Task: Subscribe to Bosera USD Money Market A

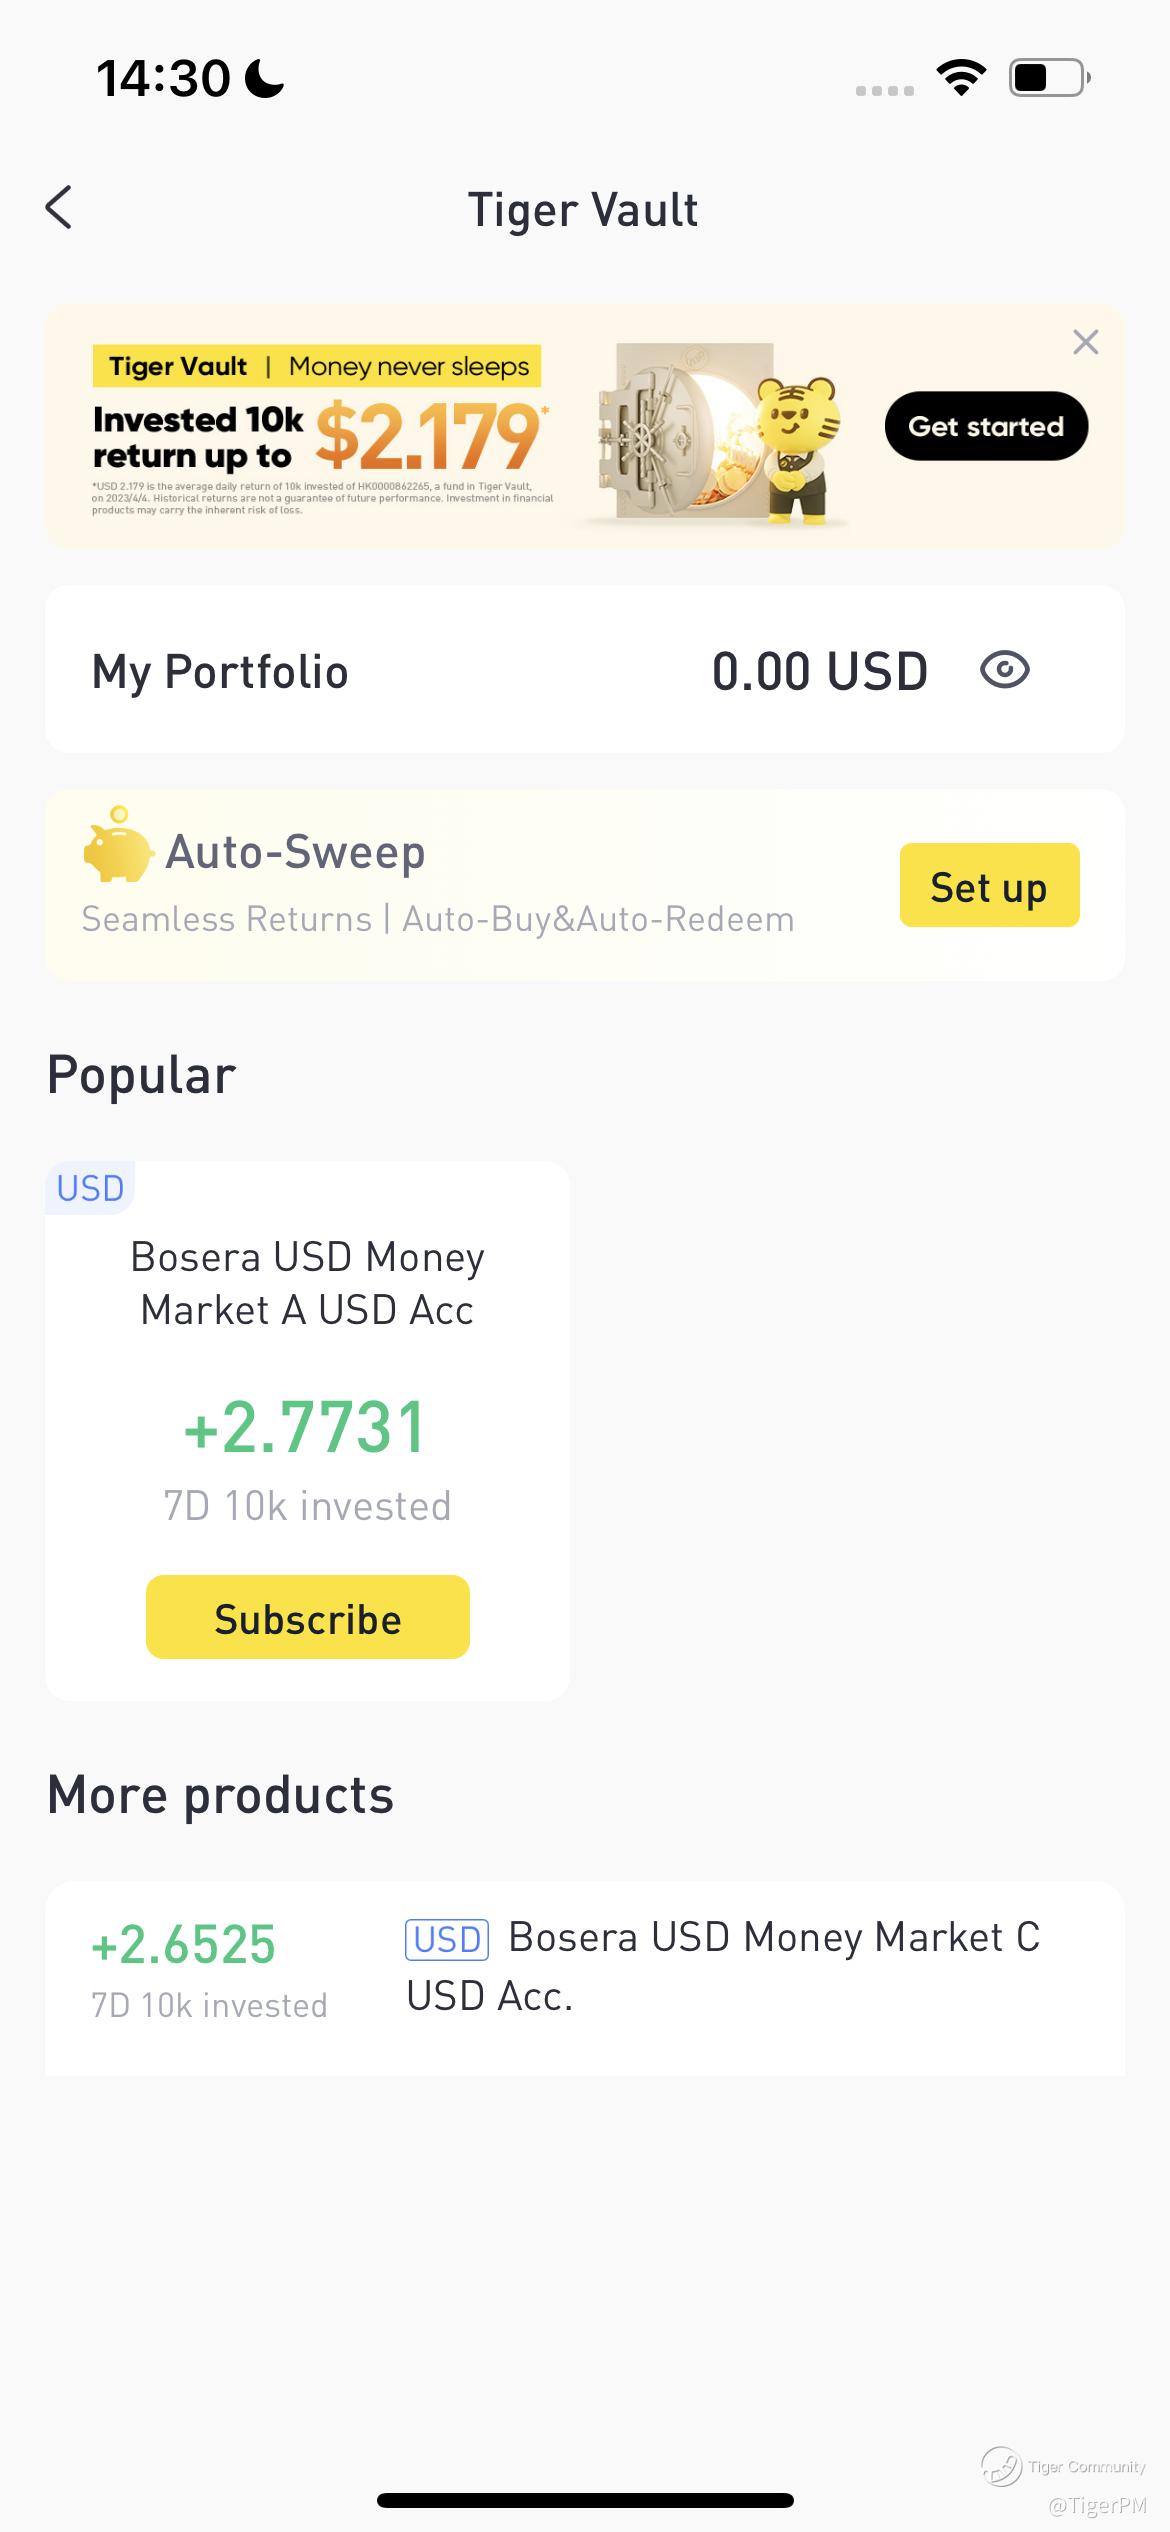Action: [308, 1617]
